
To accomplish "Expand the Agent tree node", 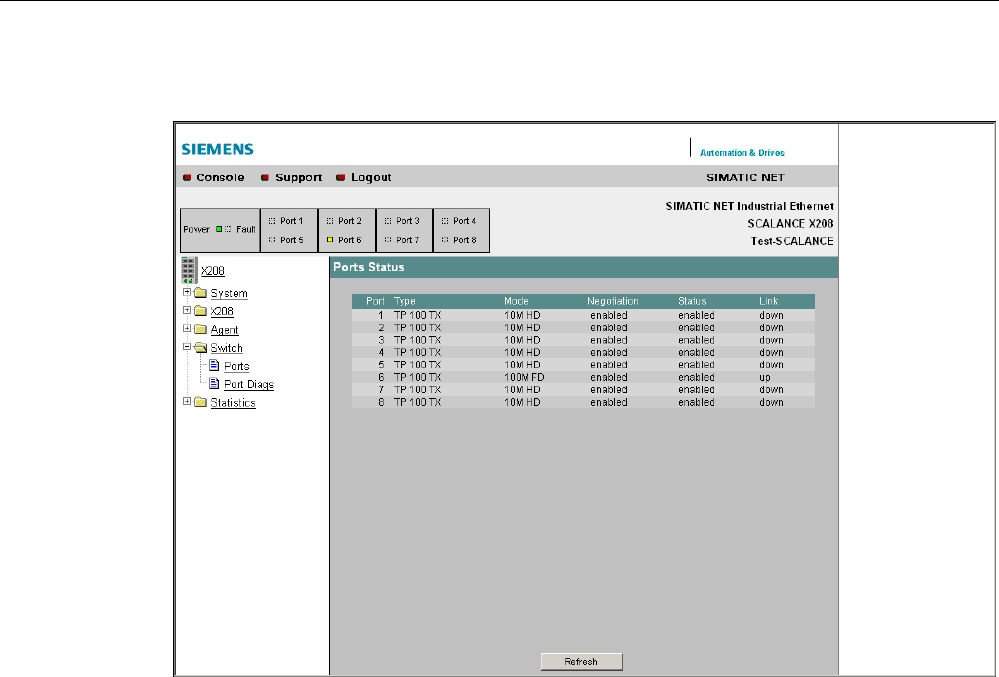I will 187,329.
